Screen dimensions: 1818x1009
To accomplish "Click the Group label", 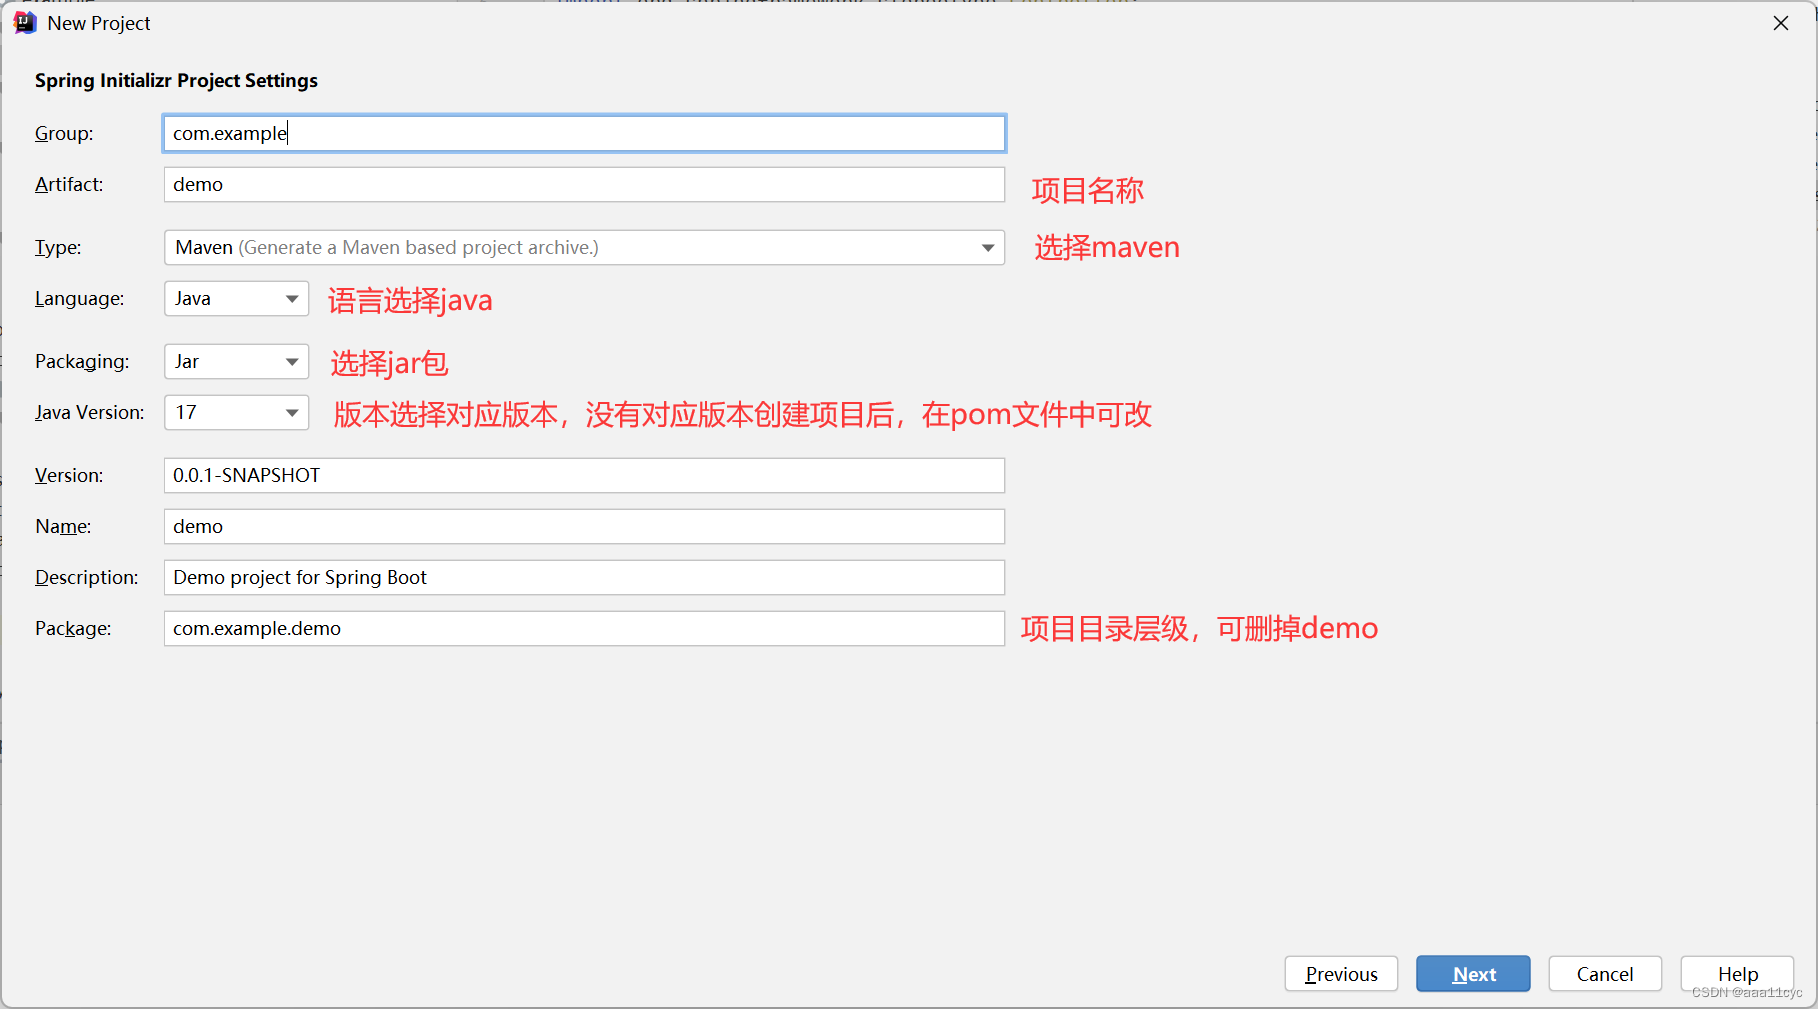I will click(64, 133).
